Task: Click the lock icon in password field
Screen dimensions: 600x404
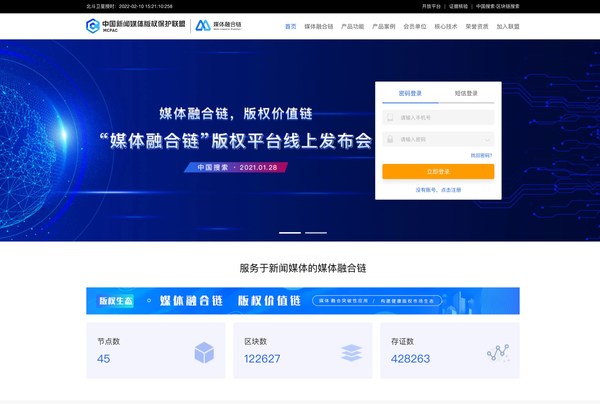Action: click(x=390, y=139)
